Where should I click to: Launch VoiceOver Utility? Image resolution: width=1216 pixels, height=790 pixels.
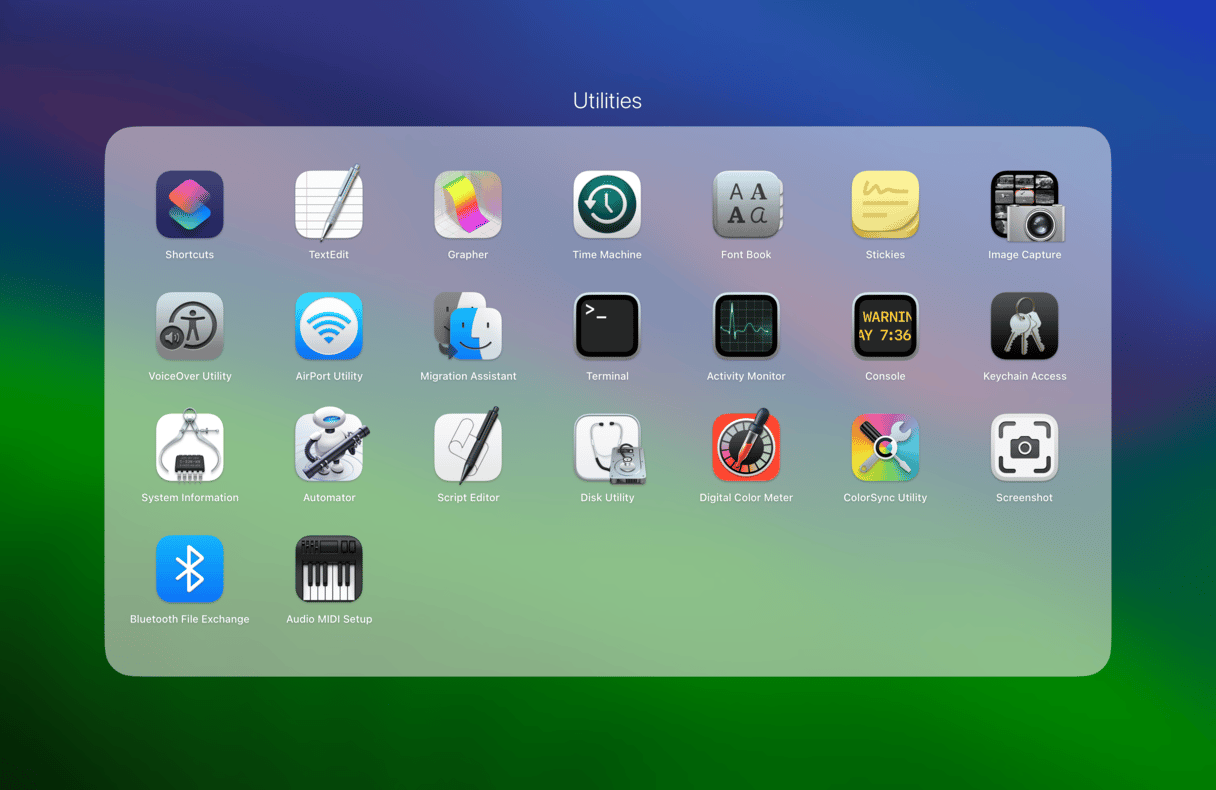tap(190, 326)
